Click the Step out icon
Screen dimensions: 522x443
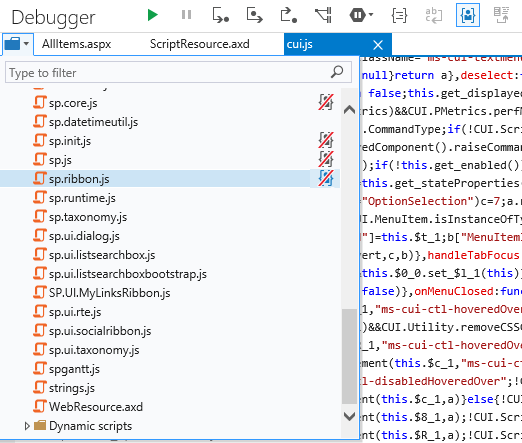click(288, 15)
